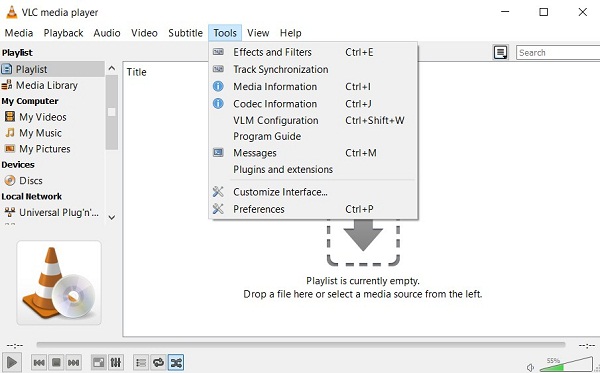Choose Effects and Filters

(x=313, y=52)
